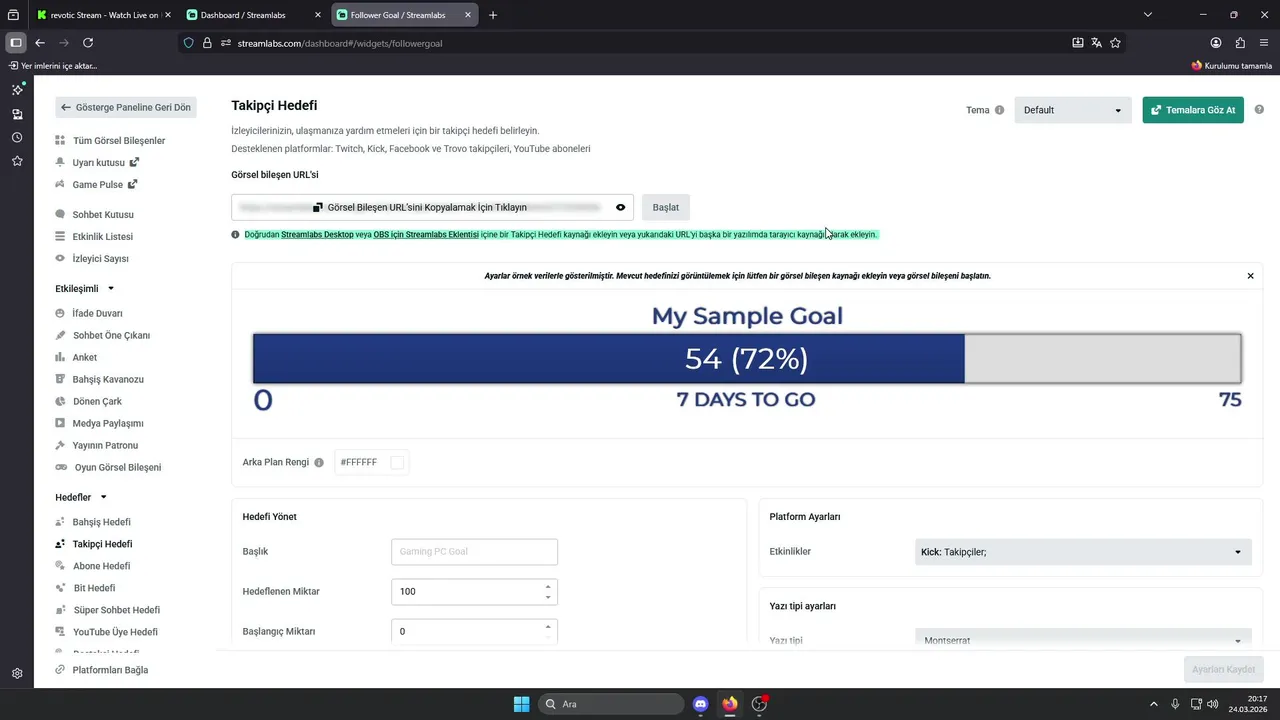The image size is (1280, 720).
Task: Decrease Hedeflenen Miktar with down arrow
Action: (547, 597)
